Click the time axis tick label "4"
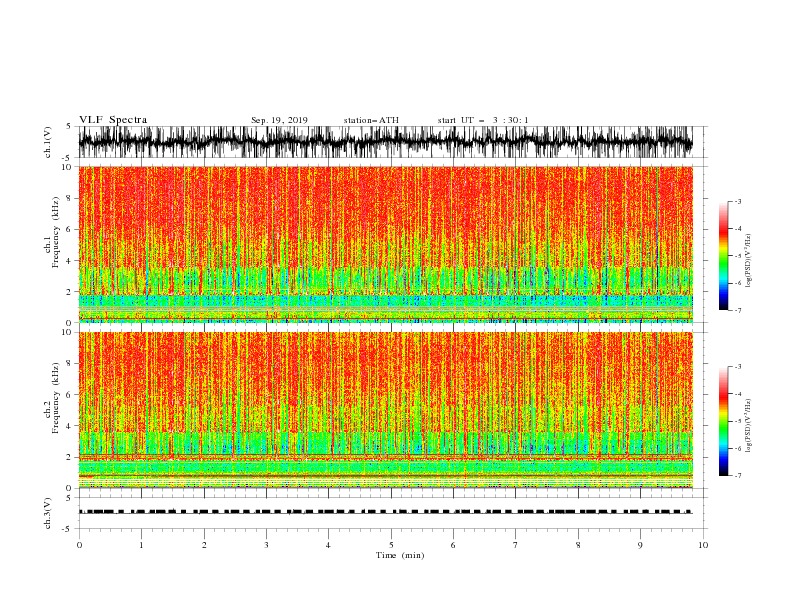Viewport: 792px width, 612px height. 328,545
